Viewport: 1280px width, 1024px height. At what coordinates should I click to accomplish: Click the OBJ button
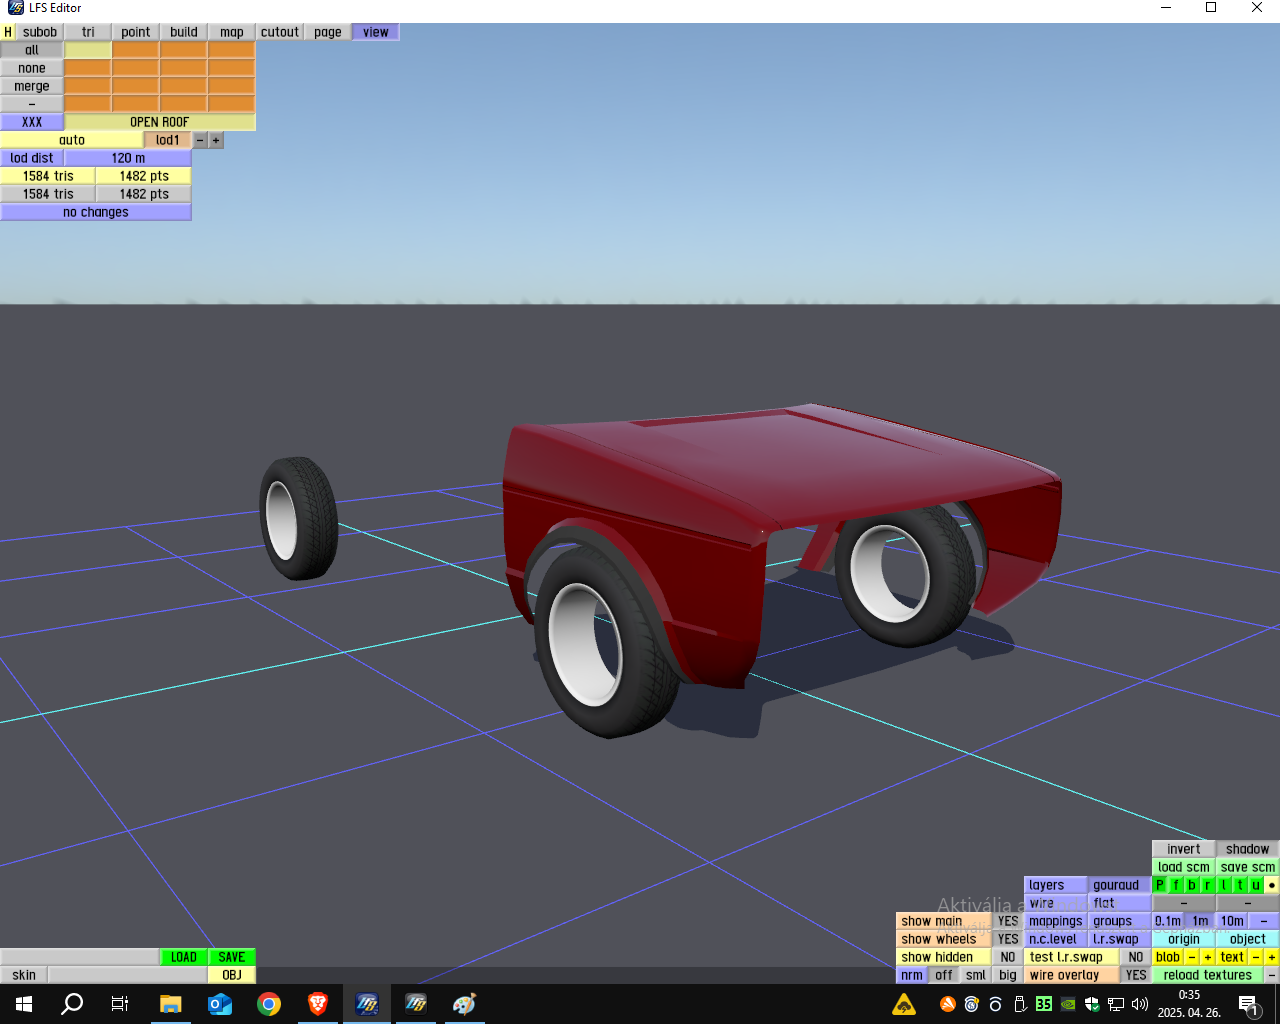tap(232, 975)
